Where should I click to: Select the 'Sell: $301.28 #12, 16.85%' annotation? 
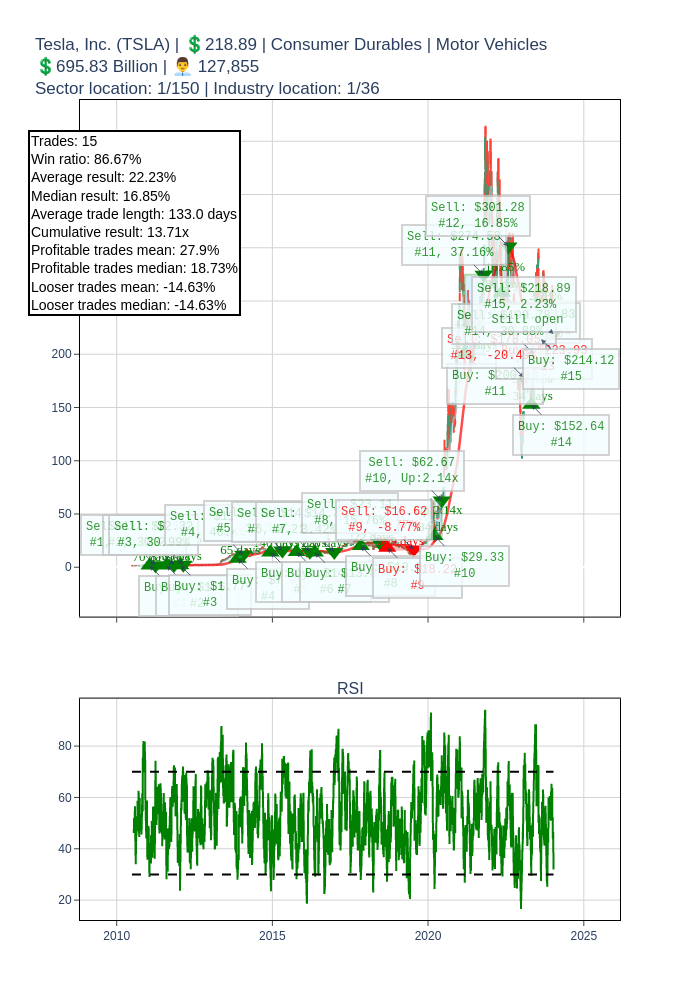478,216
